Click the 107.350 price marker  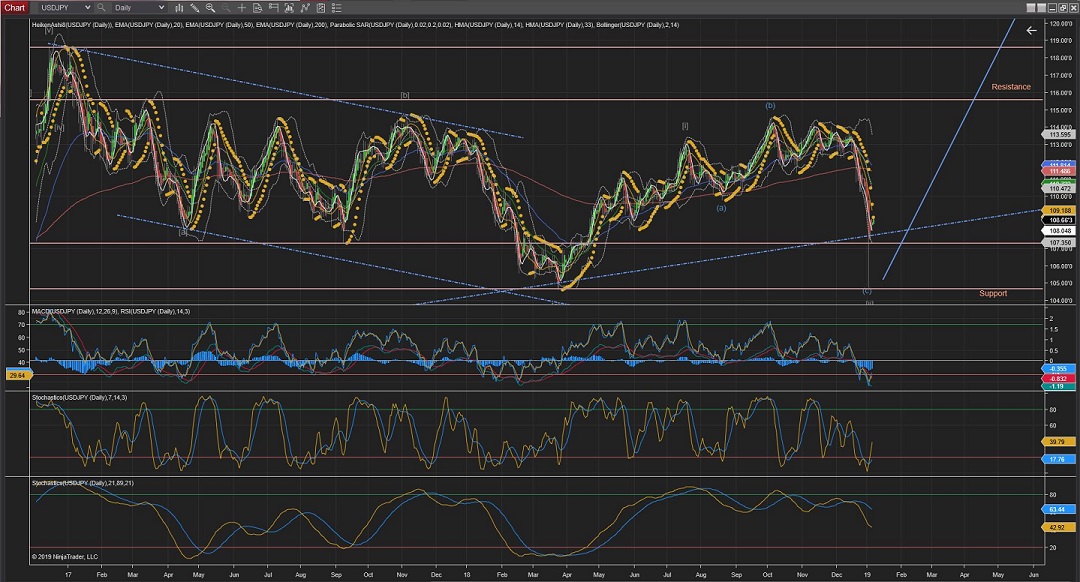[1060, 242]
